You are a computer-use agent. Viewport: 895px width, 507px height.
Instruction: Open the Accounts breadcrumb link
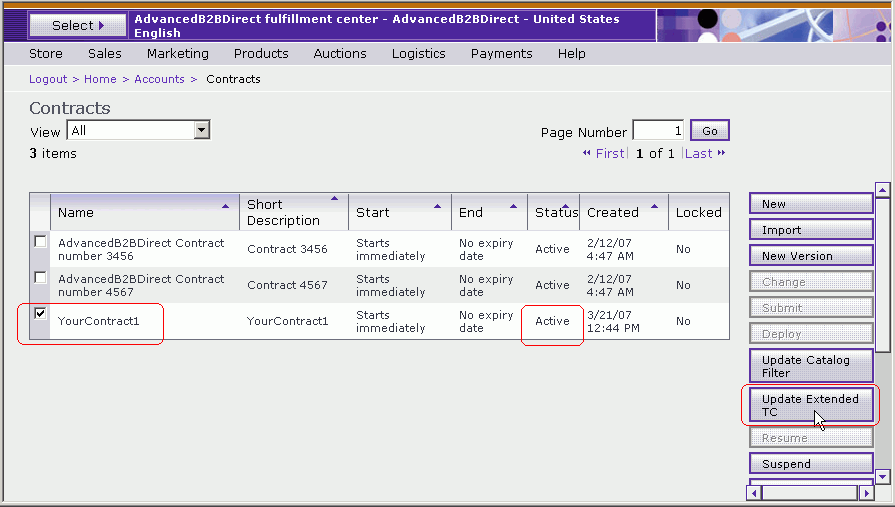tap(159, 79)
